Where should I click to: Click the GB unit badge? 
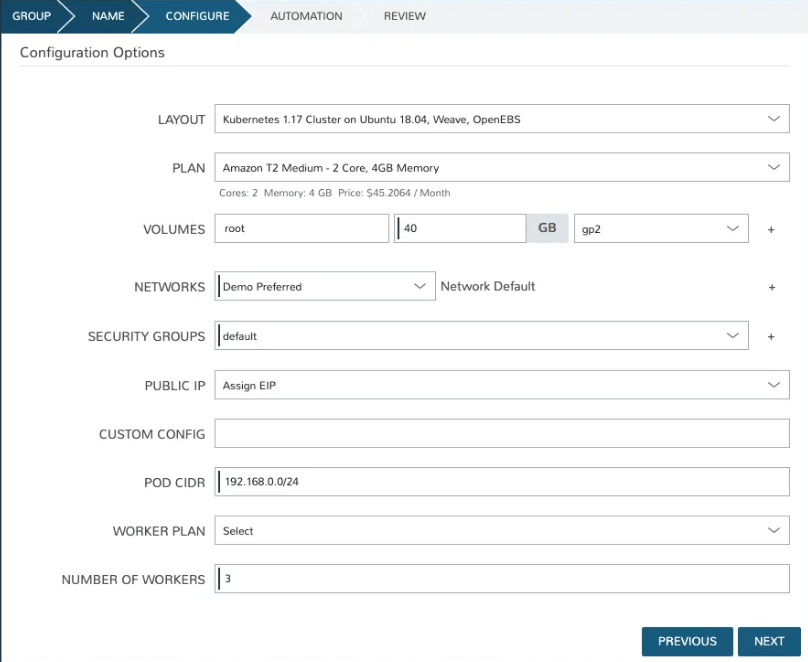(546, 228)
